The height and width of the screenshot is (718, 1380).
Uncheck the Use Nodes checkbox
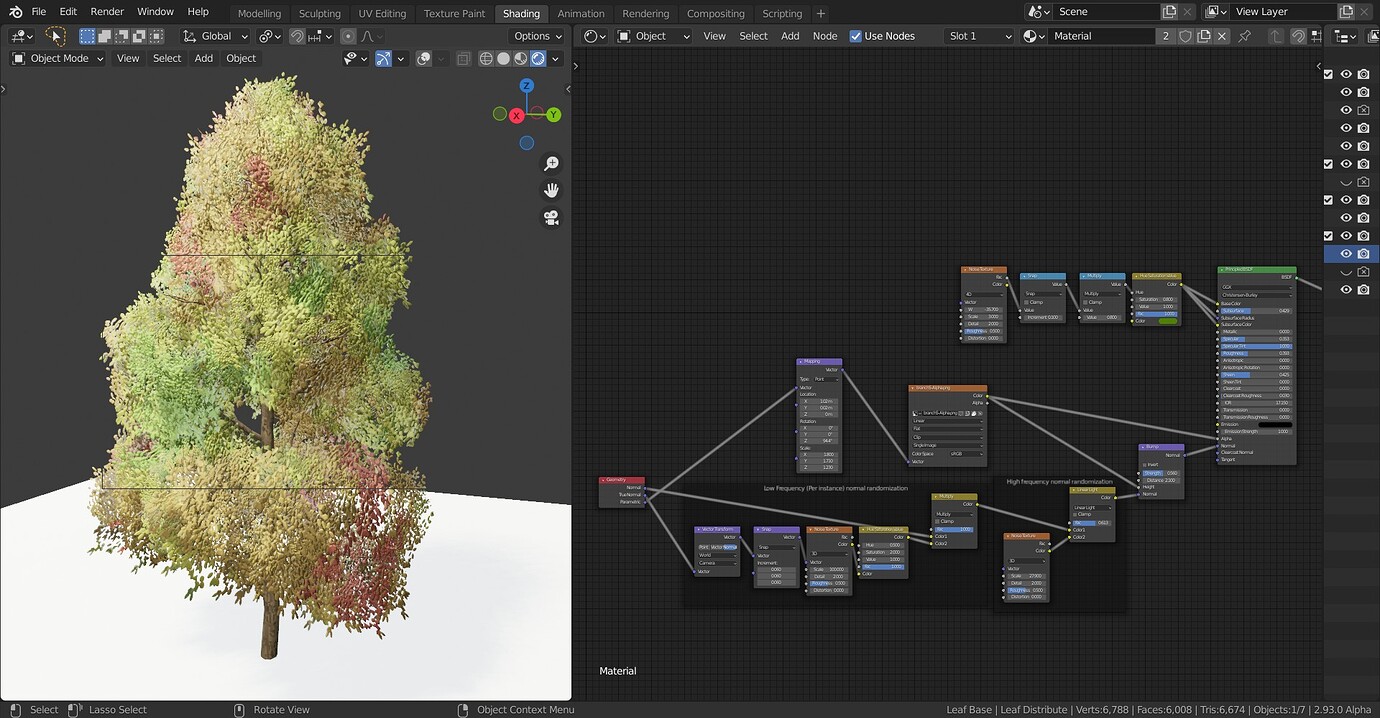[x=856, y=36]
